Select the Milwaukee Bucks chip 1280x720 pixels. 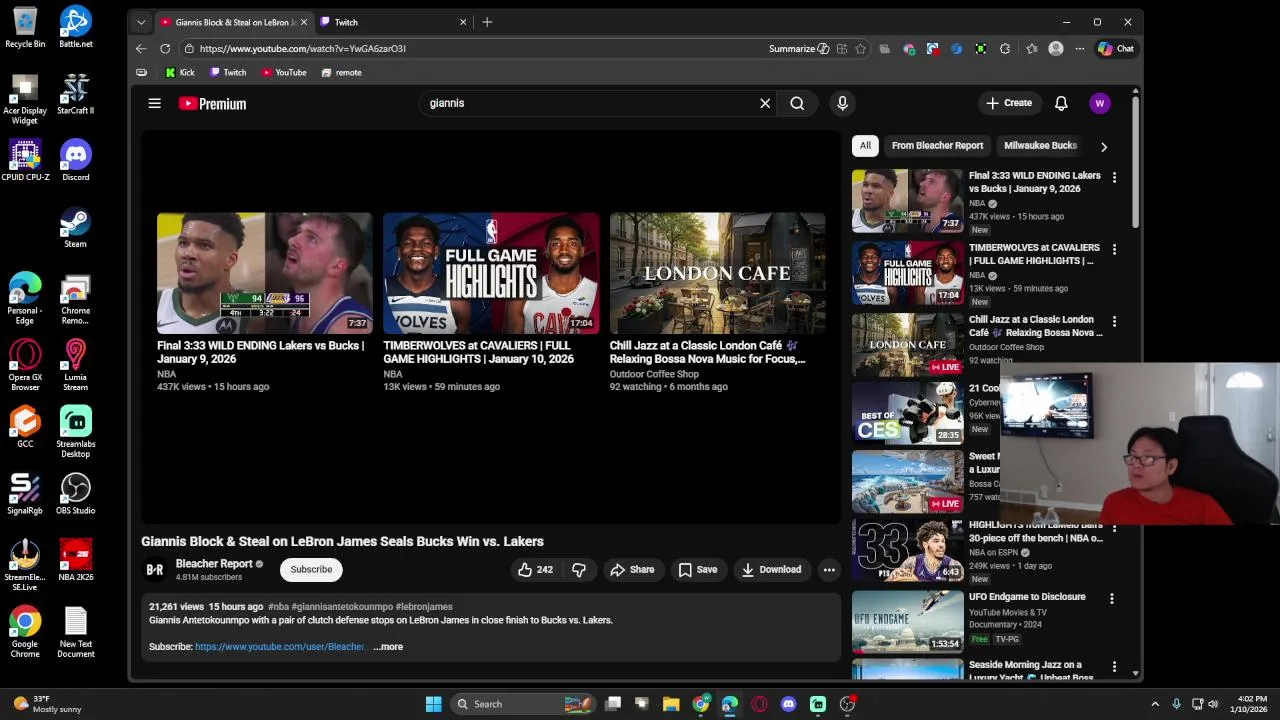click(x=1040, y=146)
